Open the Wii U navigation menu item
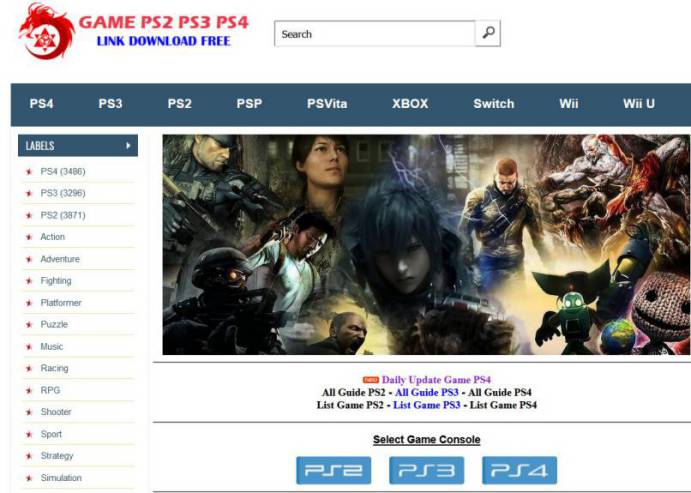Viewport: 691px width, 493px height. [x=639, y=104]
